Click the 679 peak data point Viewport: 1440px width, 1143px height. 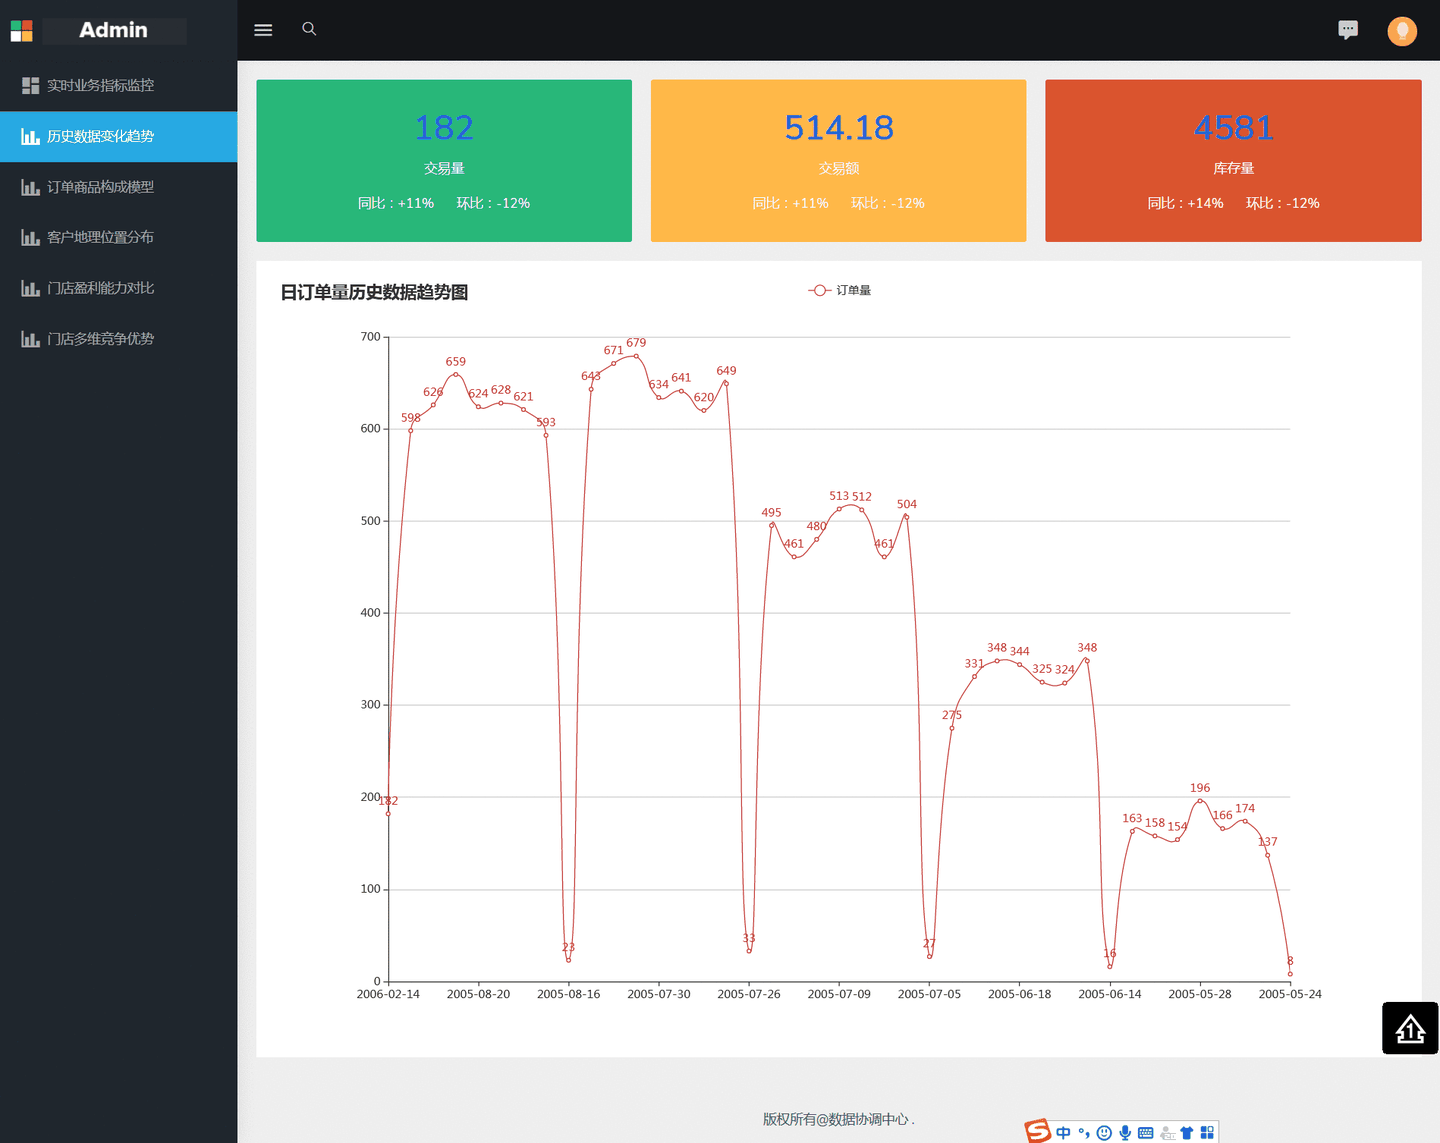pos(636,356)
